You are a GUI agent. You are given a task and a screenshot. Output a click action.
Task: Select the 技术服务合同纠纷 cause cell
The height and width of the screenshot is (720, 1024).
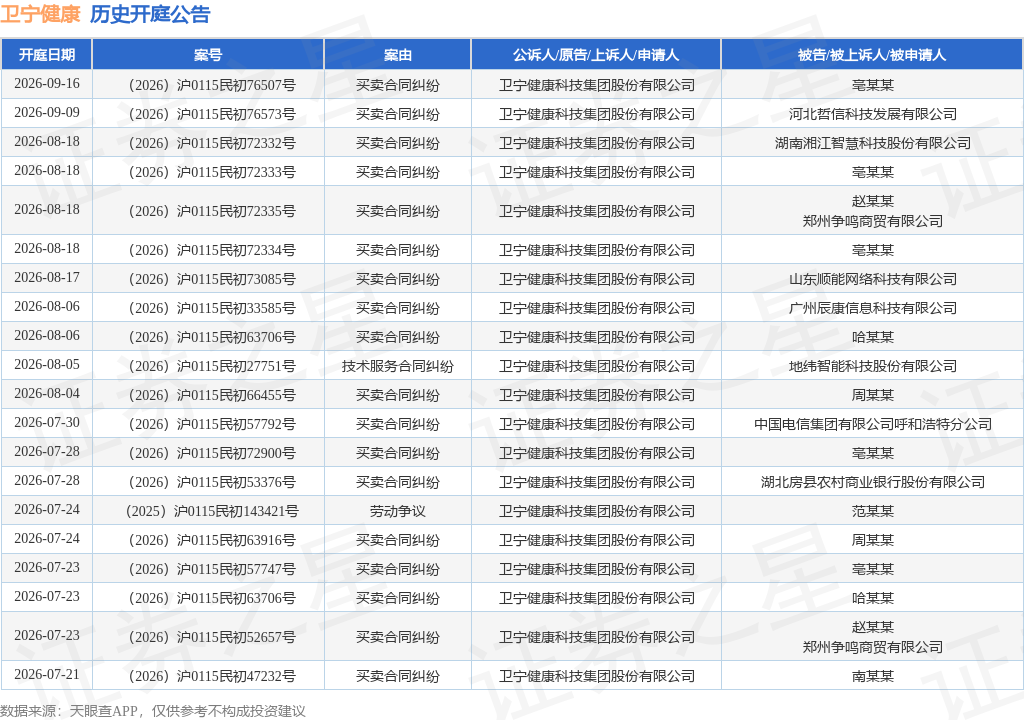(x=397, y=366)
